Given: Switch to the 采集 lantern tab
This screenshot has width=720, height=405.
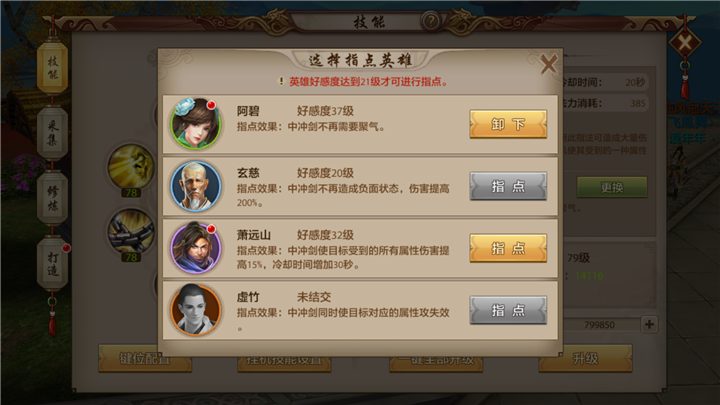Looking at the screenshot, I should [x=52, y=133].
